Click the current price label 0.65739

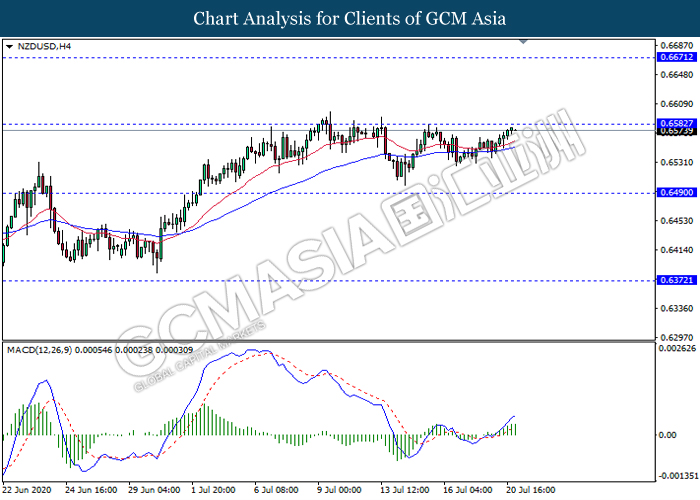(677, 131)
